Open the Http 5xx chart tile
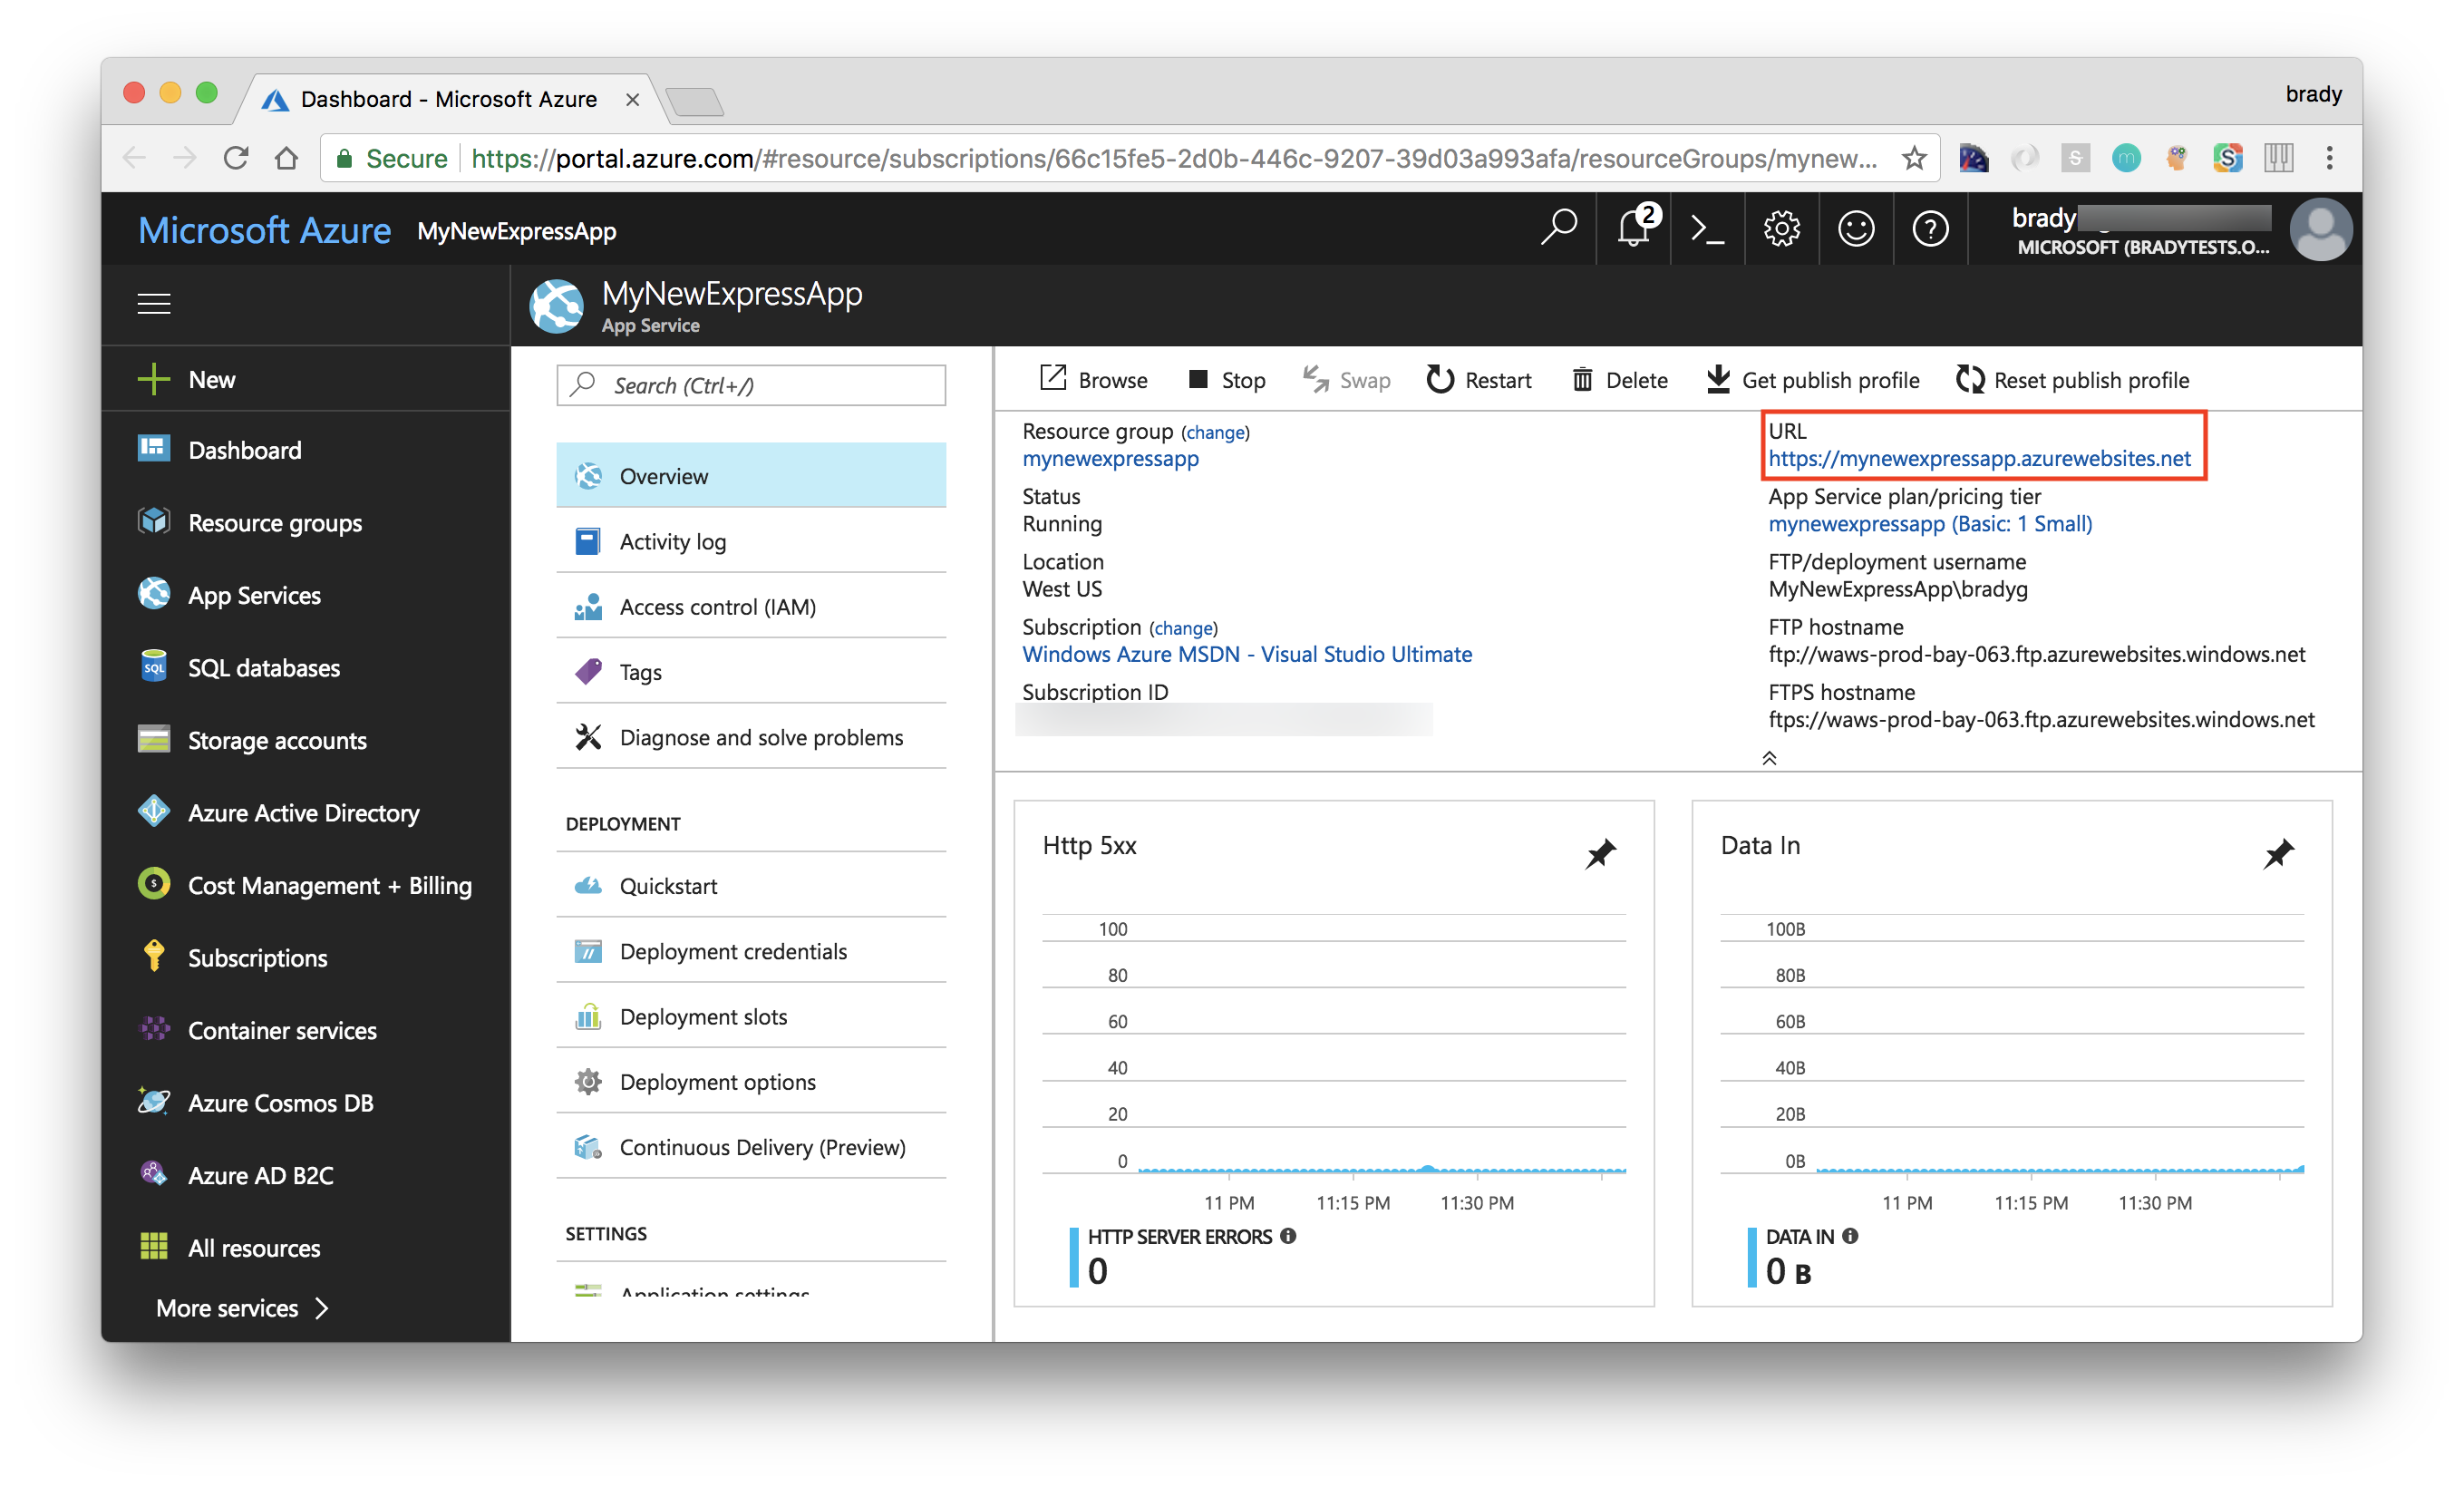2464x1487 pixels. click(x=1334, y=1053)
